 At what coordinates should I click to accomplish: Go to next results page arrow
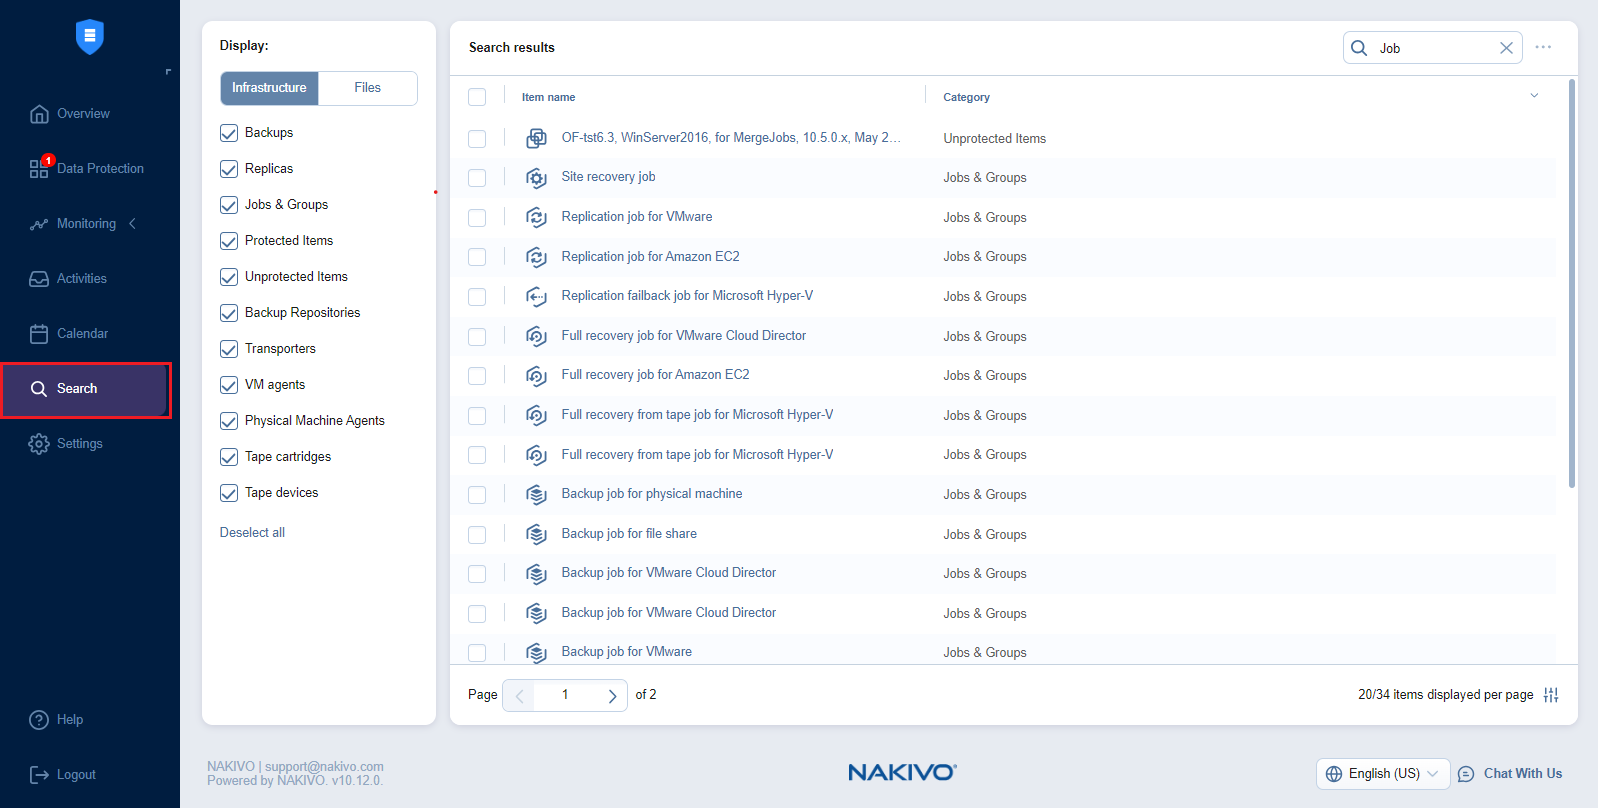tap(612, 696)
